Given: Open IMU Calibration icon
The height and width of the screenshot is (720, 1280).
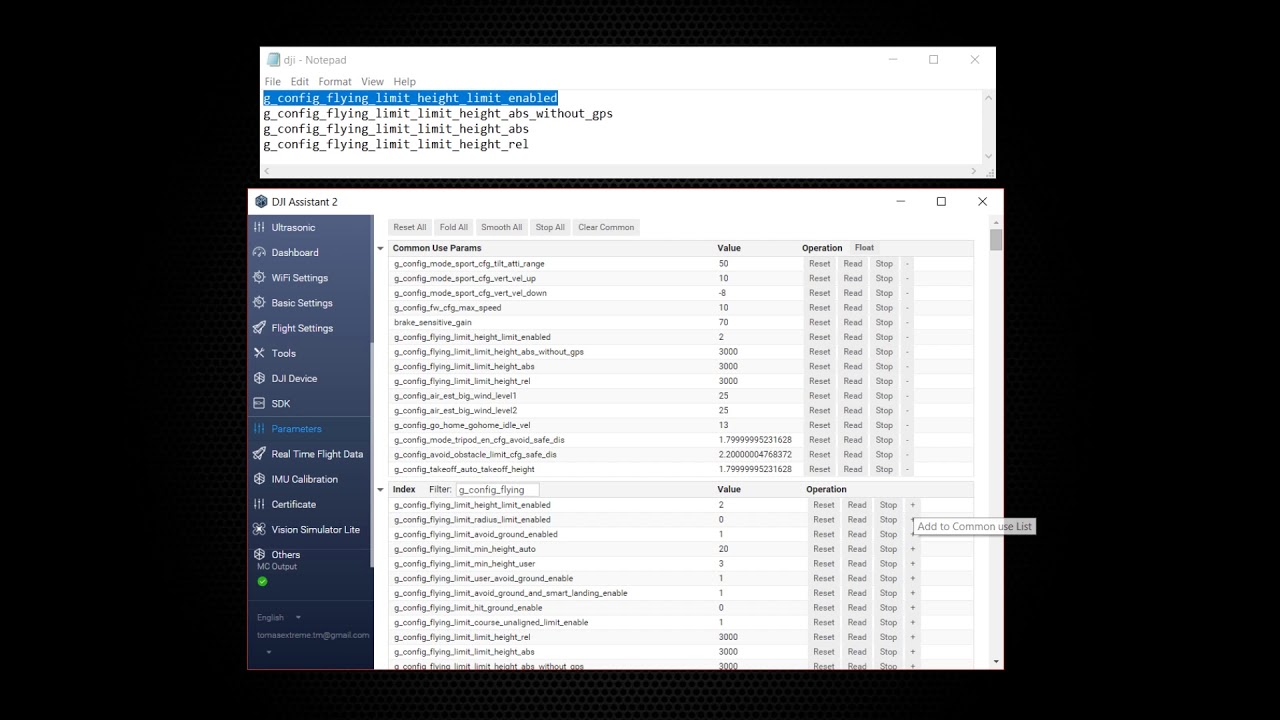Looking at the screenshot, I should click(260, 479).
